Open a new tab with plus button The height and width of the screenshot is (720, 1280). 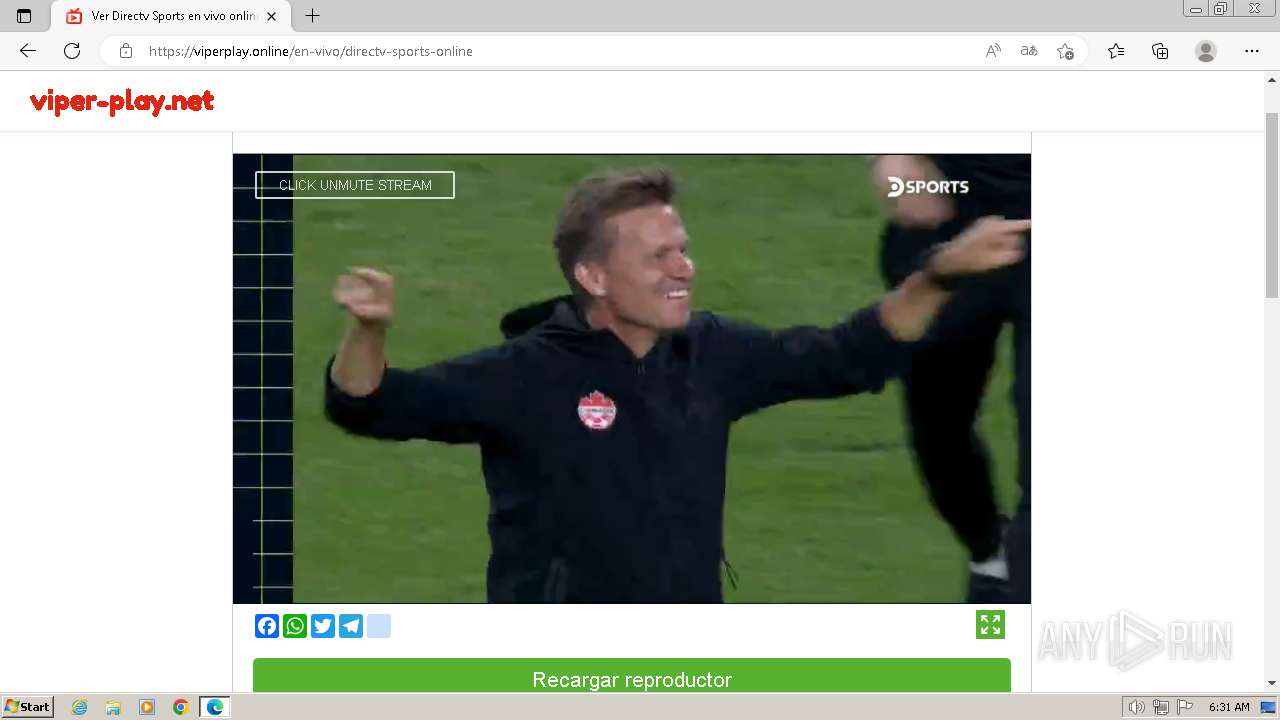[313, 16]
